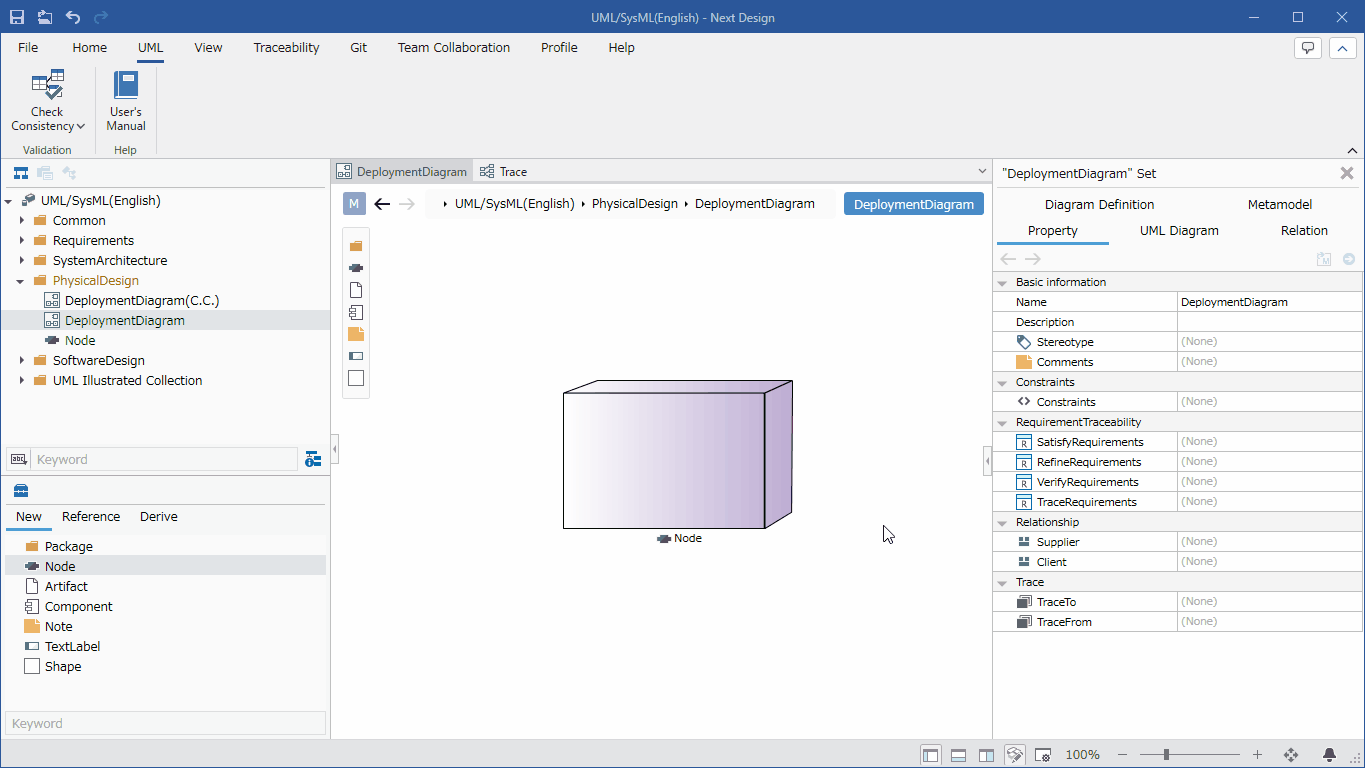Image resolution: width=1365 pixels, height=768 pixels.
Task: Open the Help ribbon tab
Action: point(621,47)
